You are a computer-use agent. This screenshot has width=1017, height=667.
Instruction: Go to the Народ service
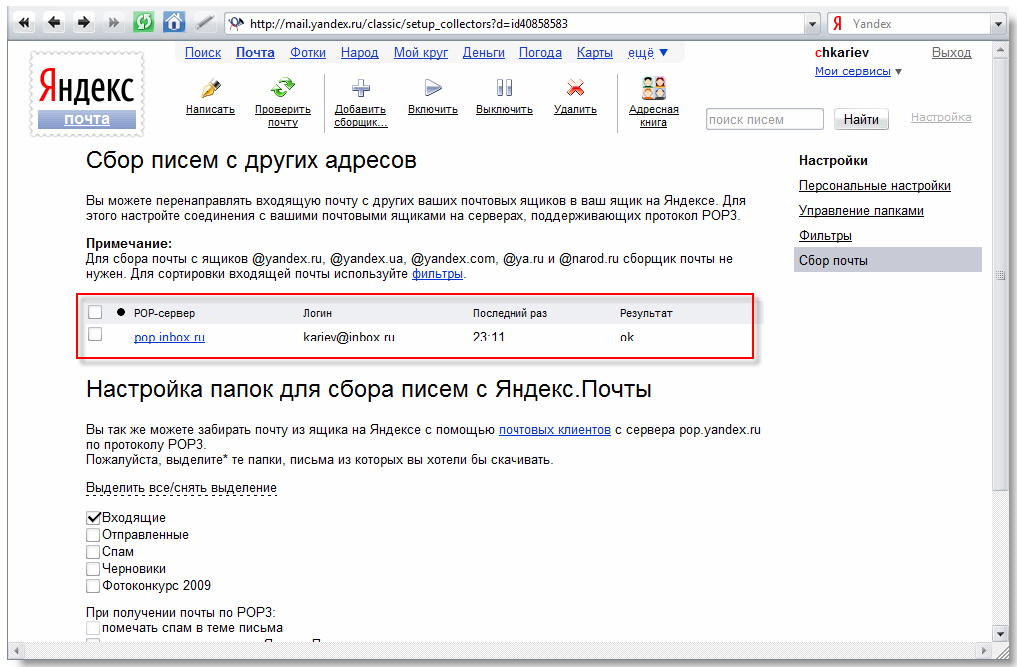(359, 53)
